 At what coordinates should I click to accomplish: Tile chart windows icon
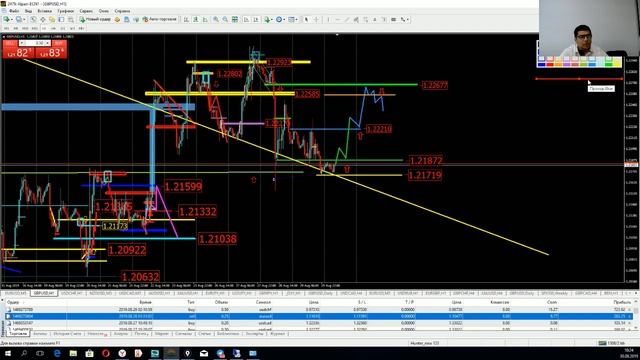235,19
